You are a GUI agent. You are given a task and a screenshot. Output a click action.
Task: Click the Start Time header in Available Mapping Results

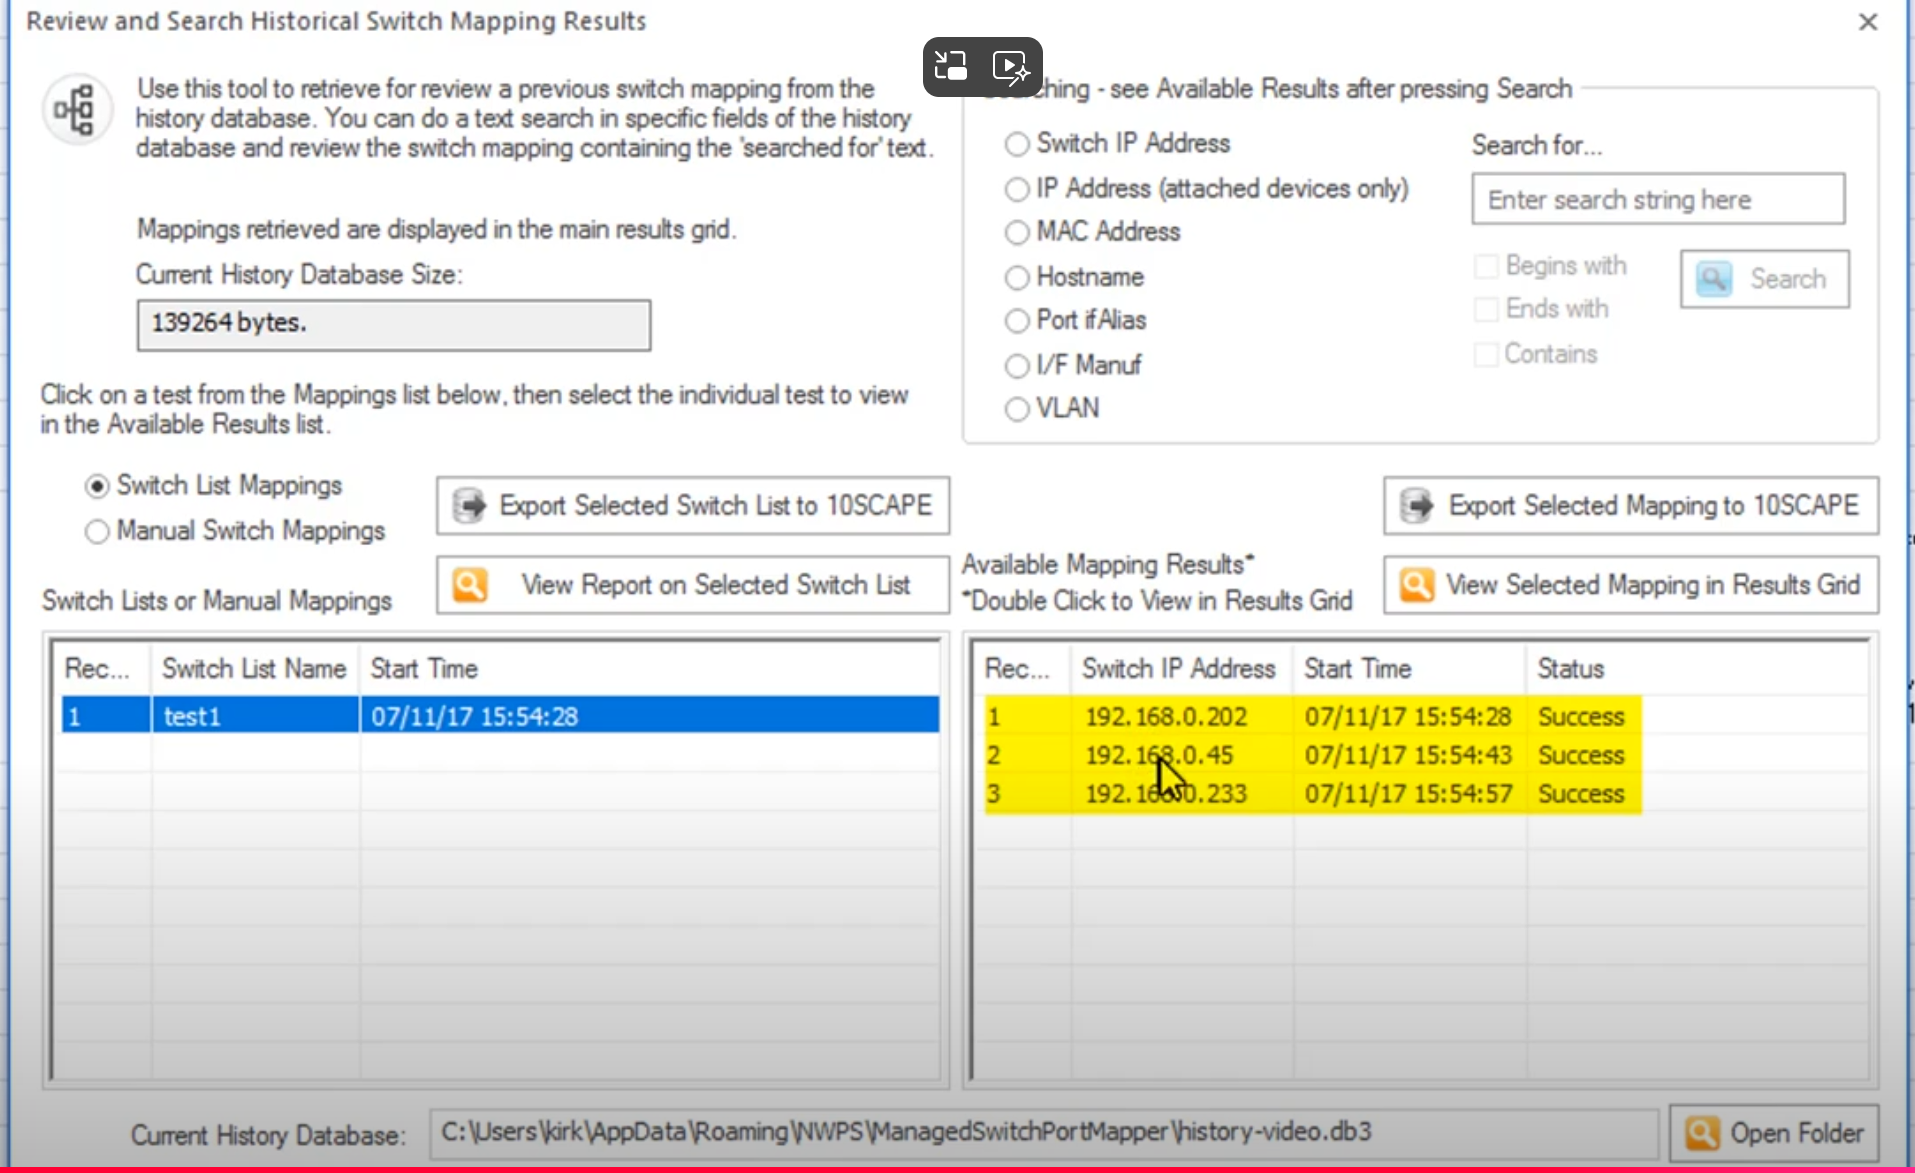point(1410,669)
